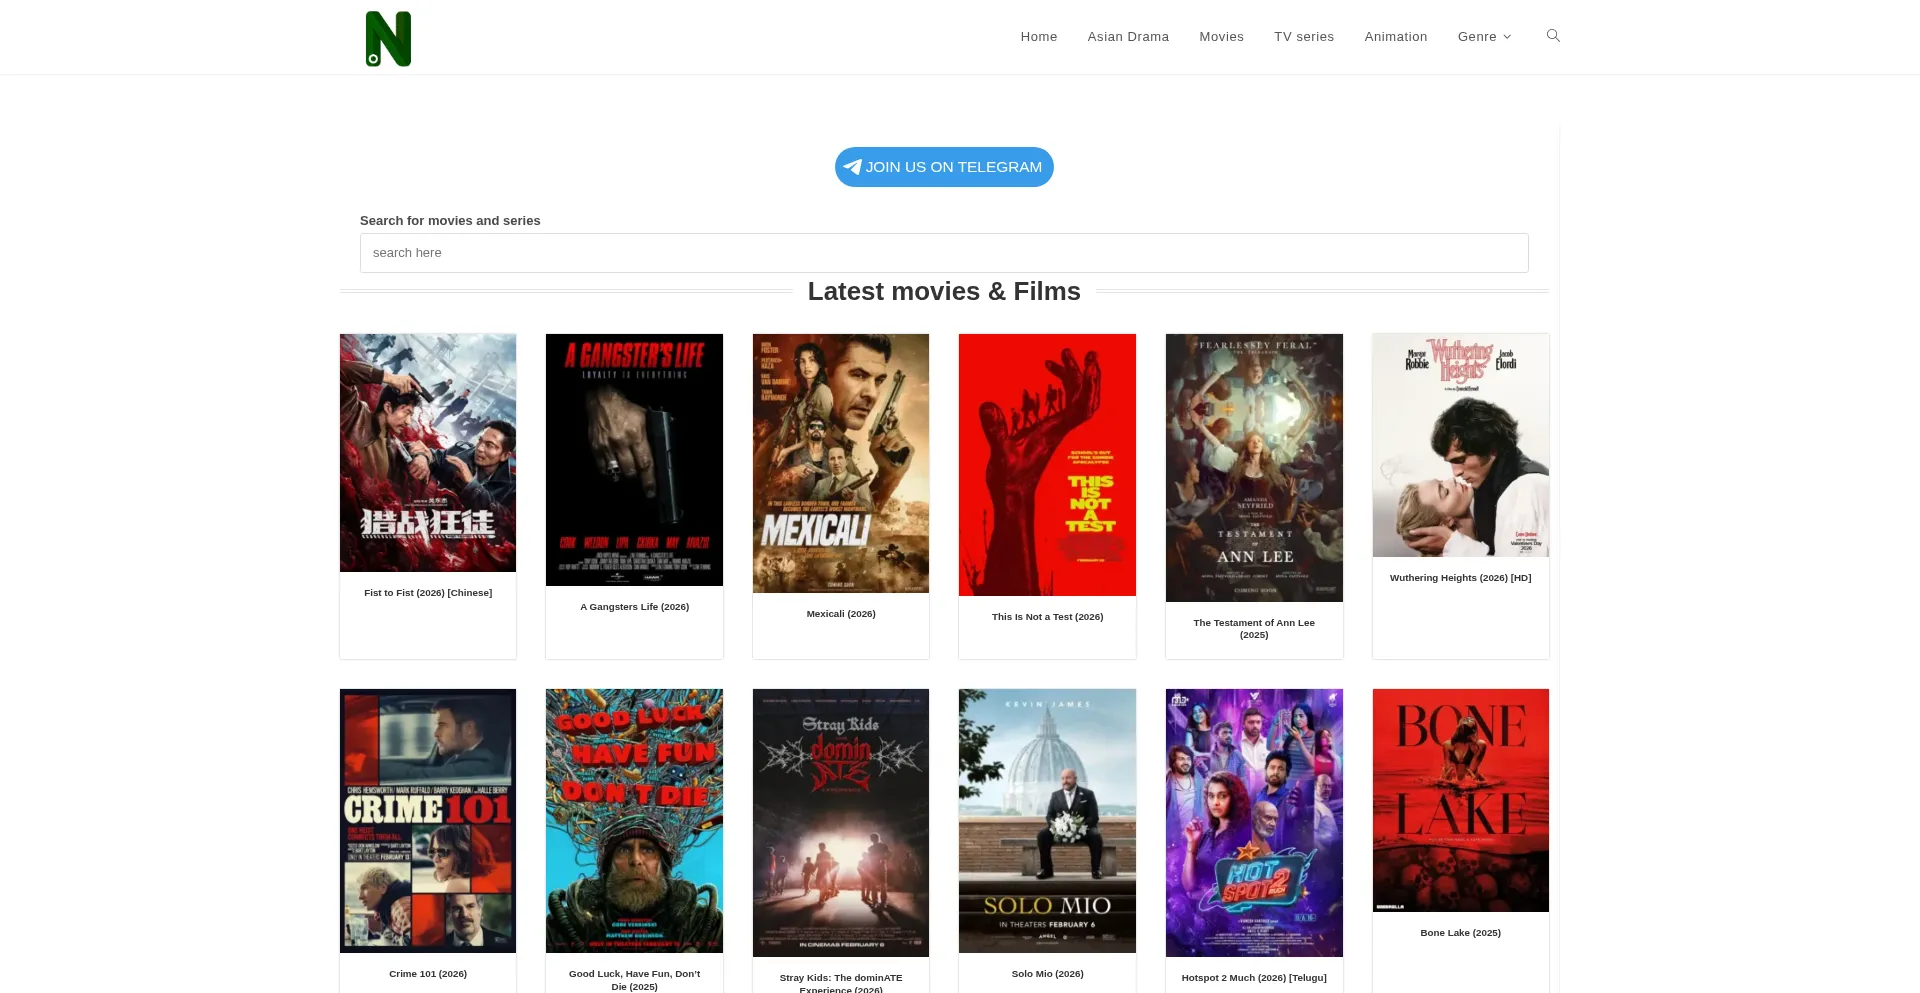Open Good Luck, Have Fun, Don't Die poster
This screenshot has width=1920, height=993.
pos(634,821)
